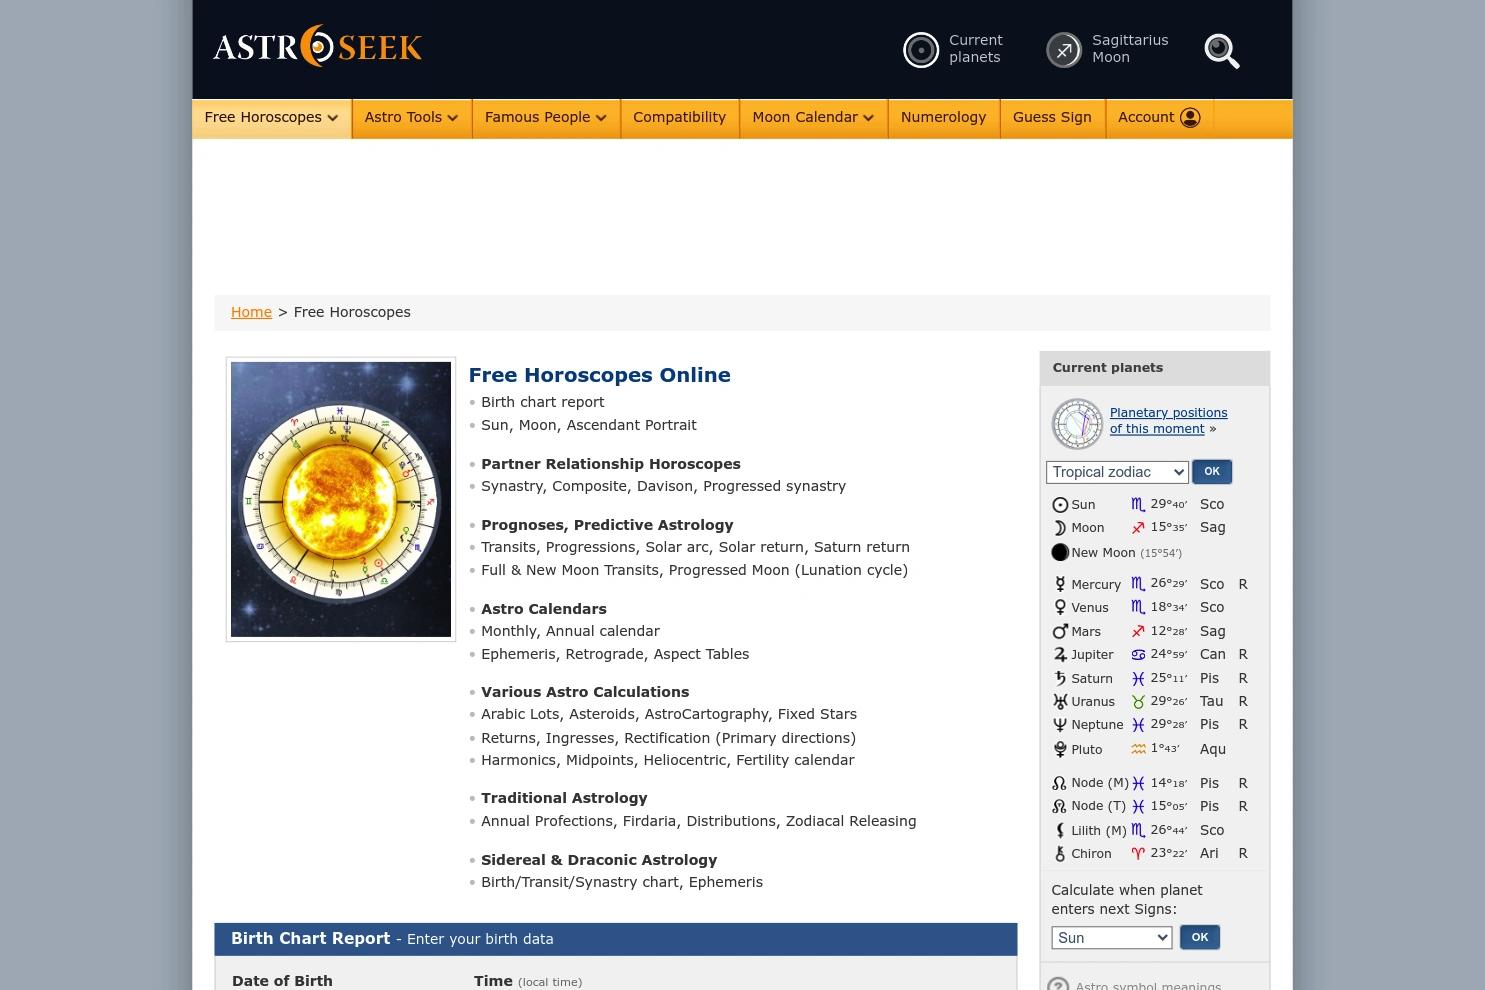Click the Sagittarius Moon icon
The width and height of the screenshot is (1485, 990).
[1064, 50]
